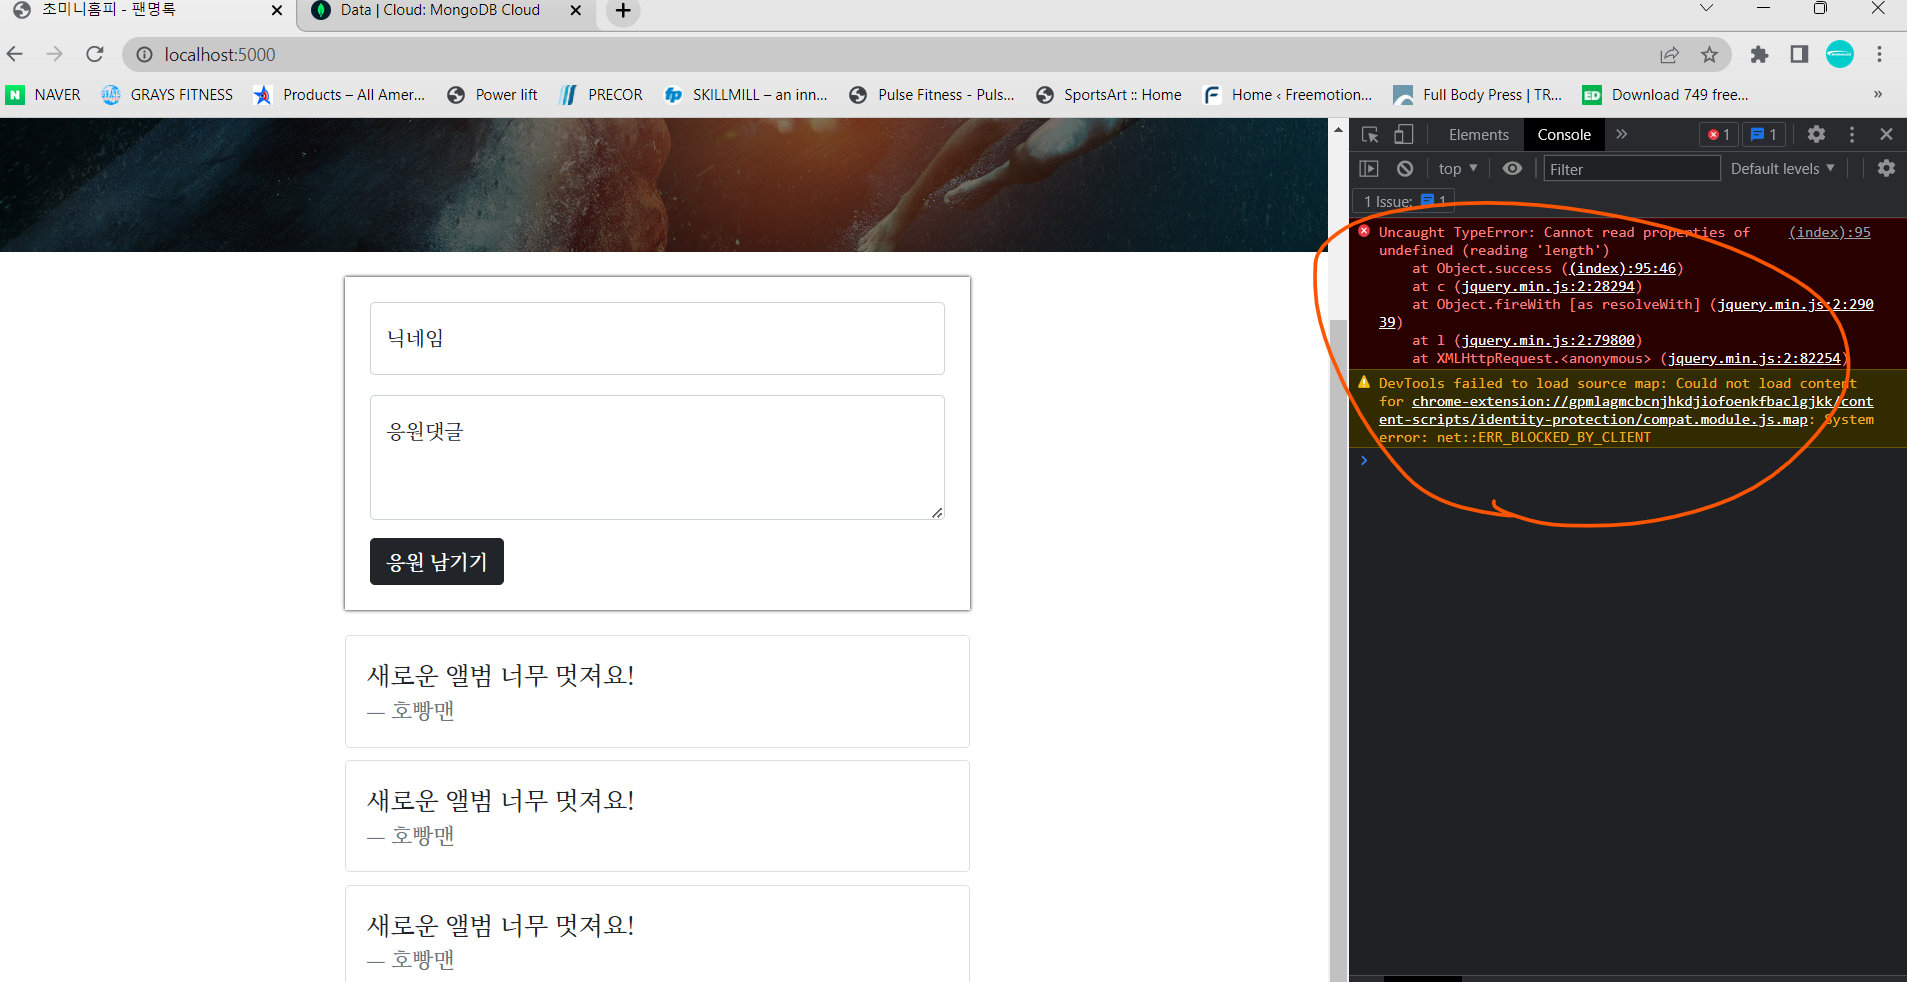Show more DevTools tabs

tap(1621, 135)
